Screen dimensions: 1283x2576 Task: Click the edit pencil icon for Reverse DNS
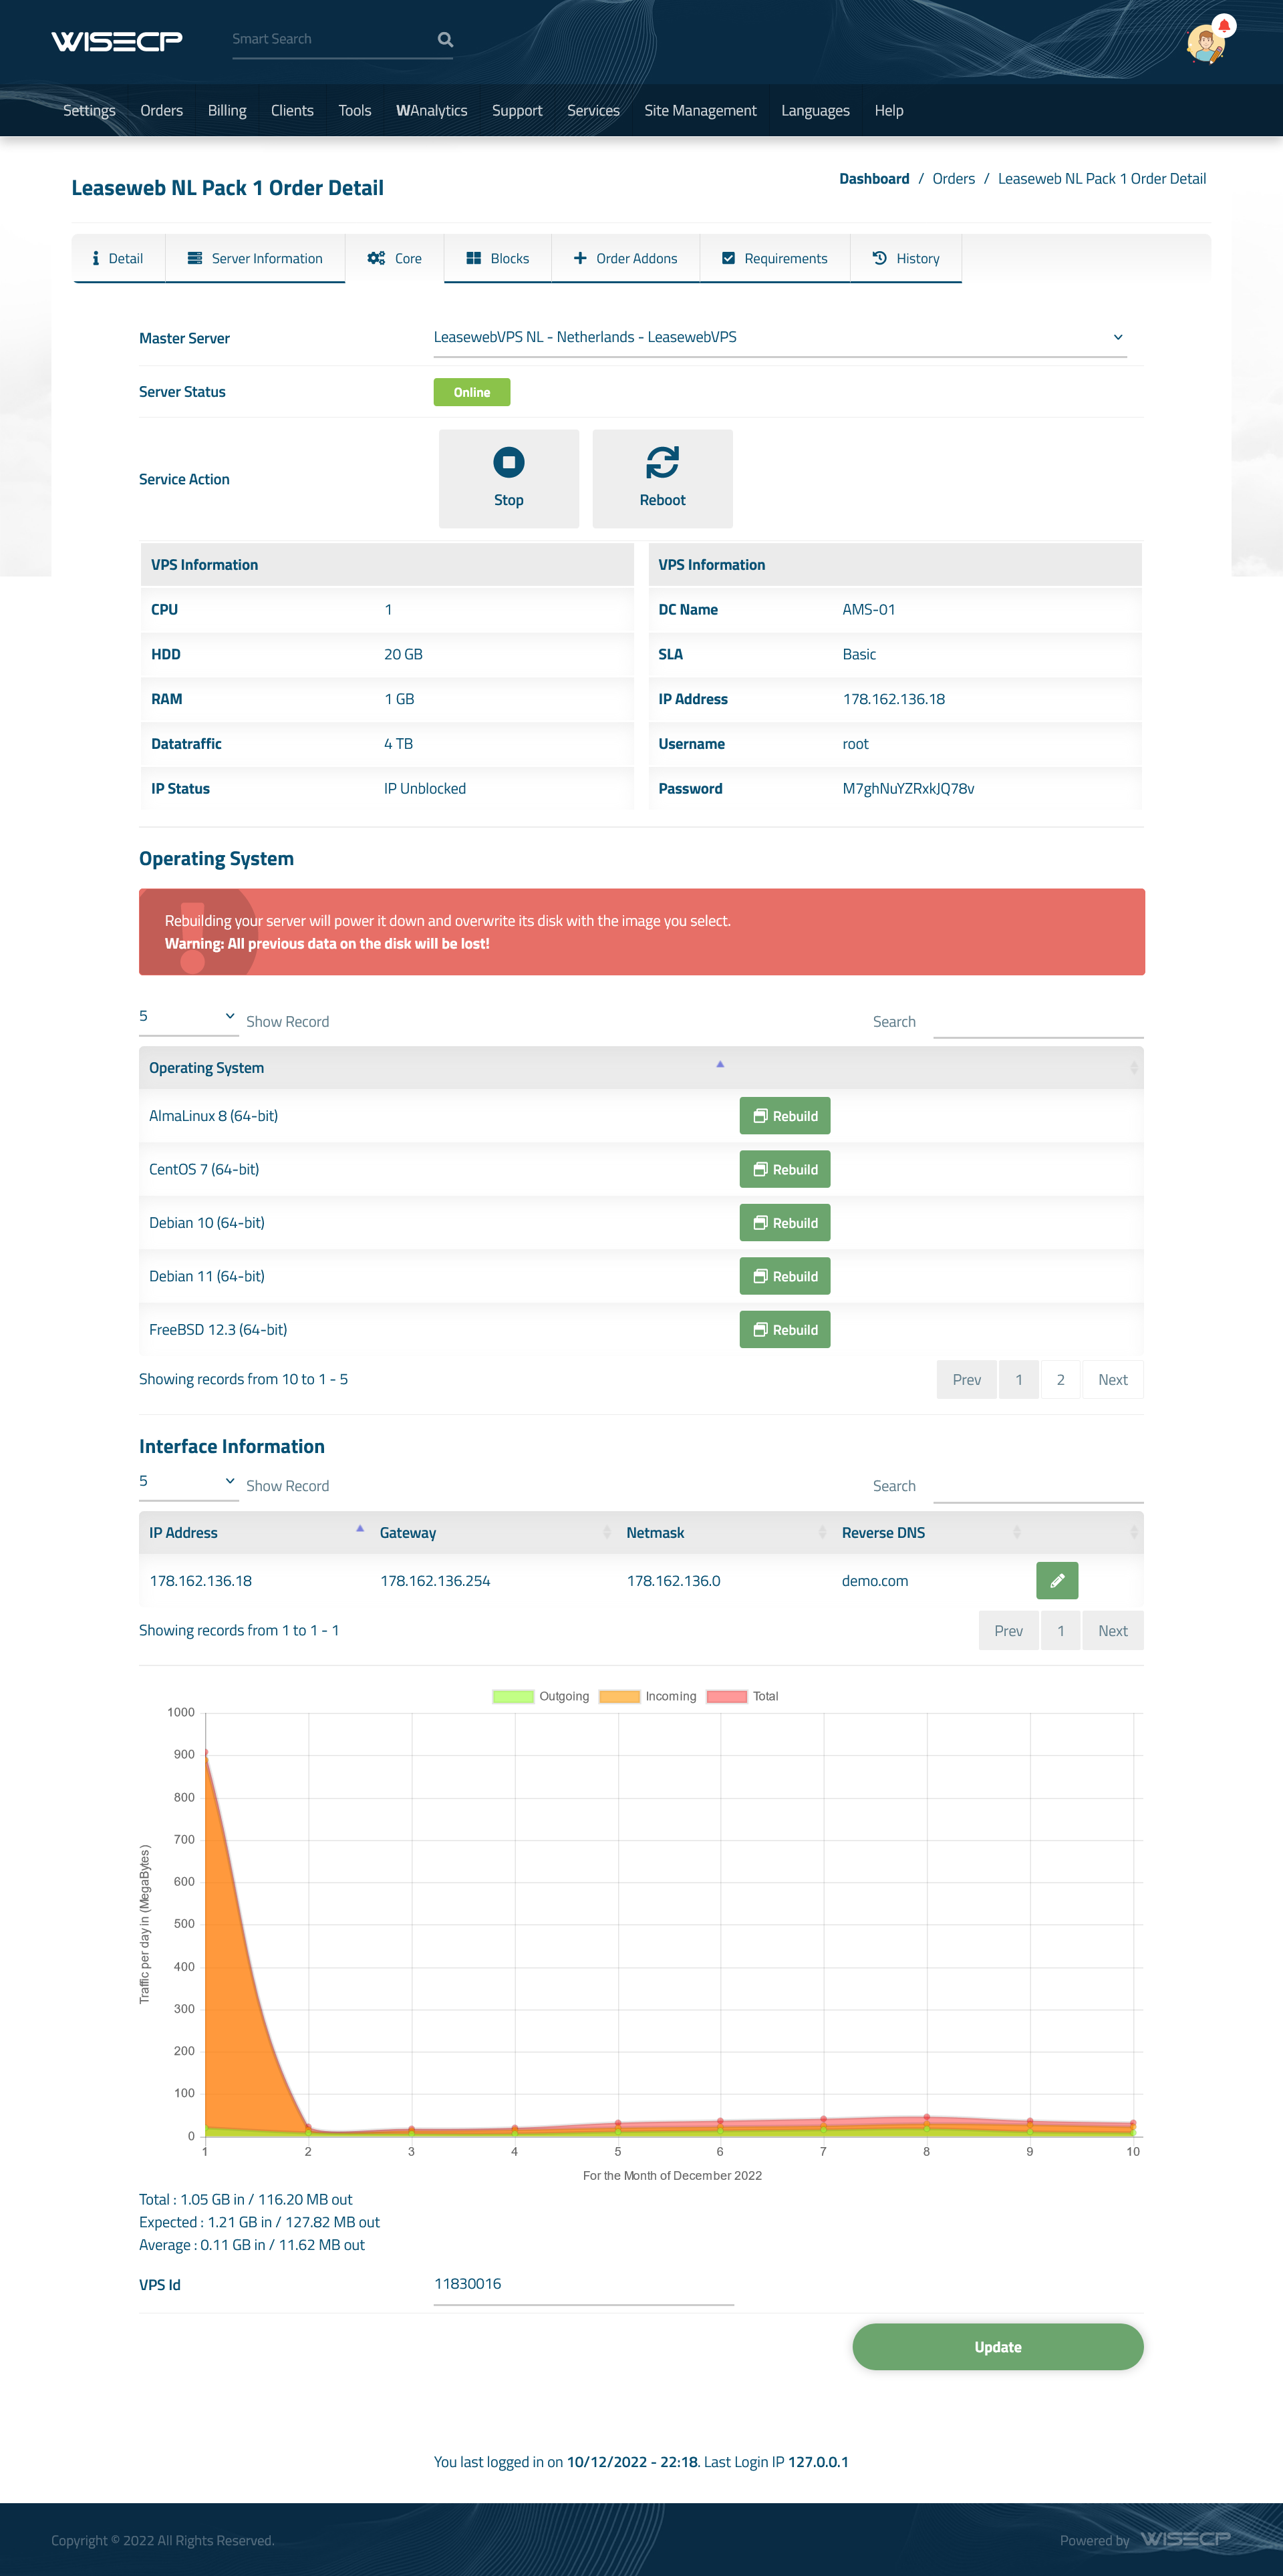pyautogui.click(x=1056, y=1581)
